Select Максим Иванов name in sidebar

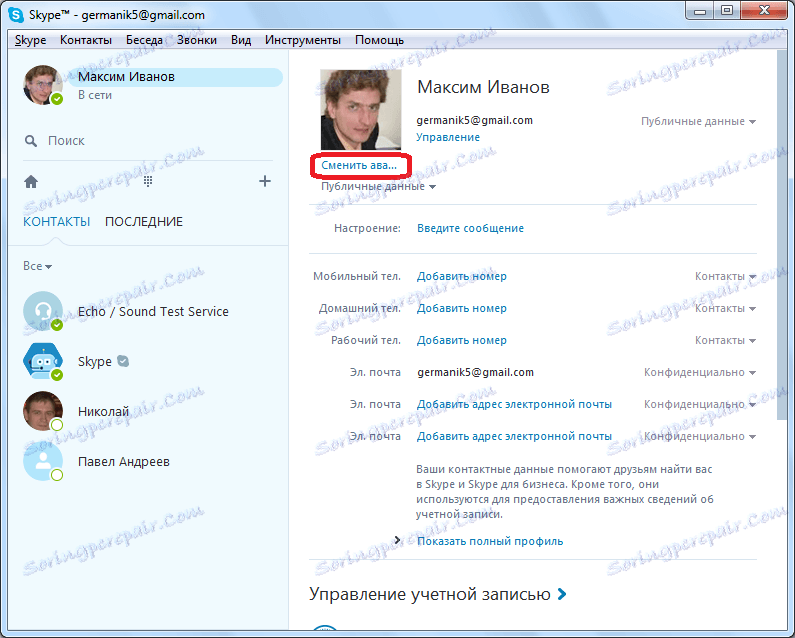point(126,77)
